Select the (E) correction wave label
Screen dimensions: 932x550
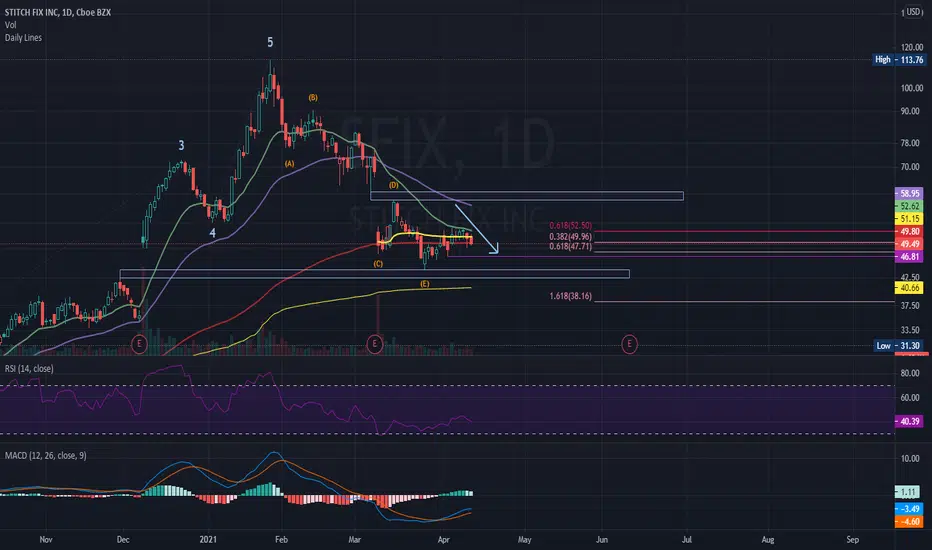(424, 284)
